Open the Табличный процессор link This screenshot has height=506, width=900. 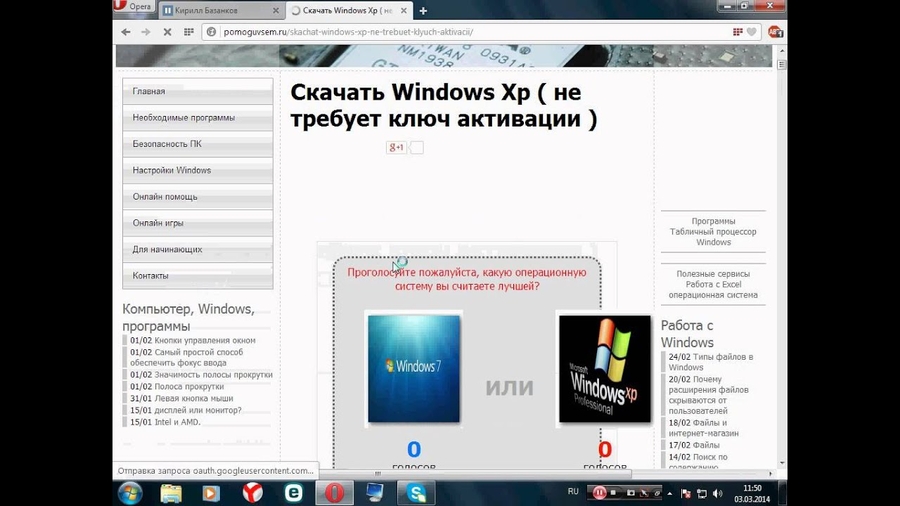coord(713,232)
